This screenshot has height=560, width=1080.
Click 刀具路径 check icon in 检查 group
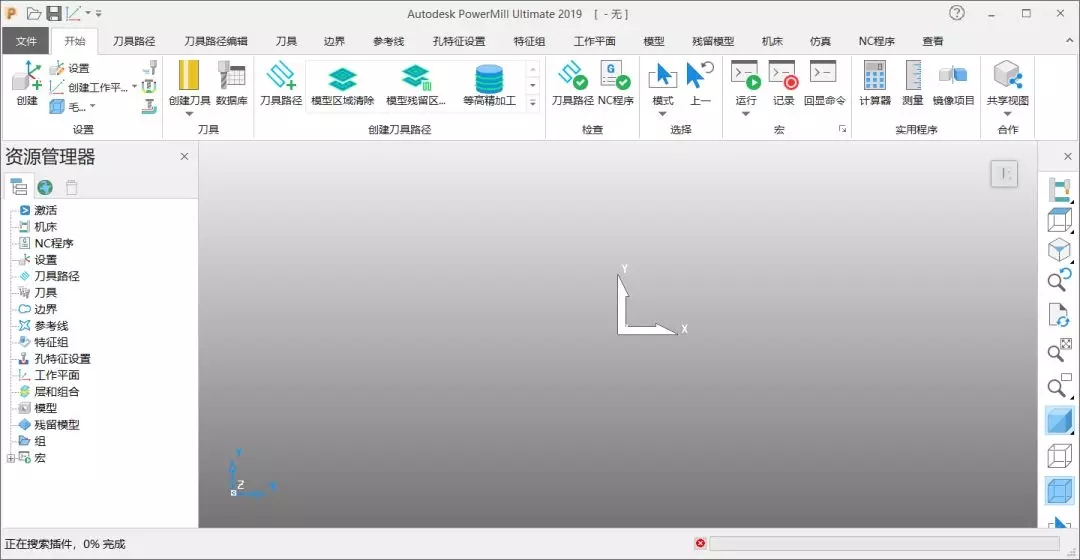(572, 75)
